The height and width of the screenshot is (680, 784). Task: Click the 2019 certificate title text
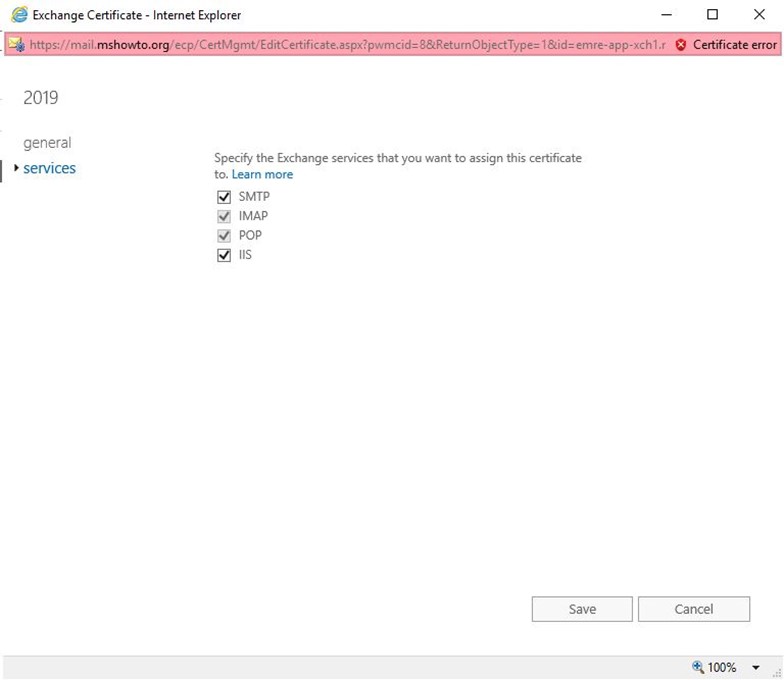[x=40, y=98]
